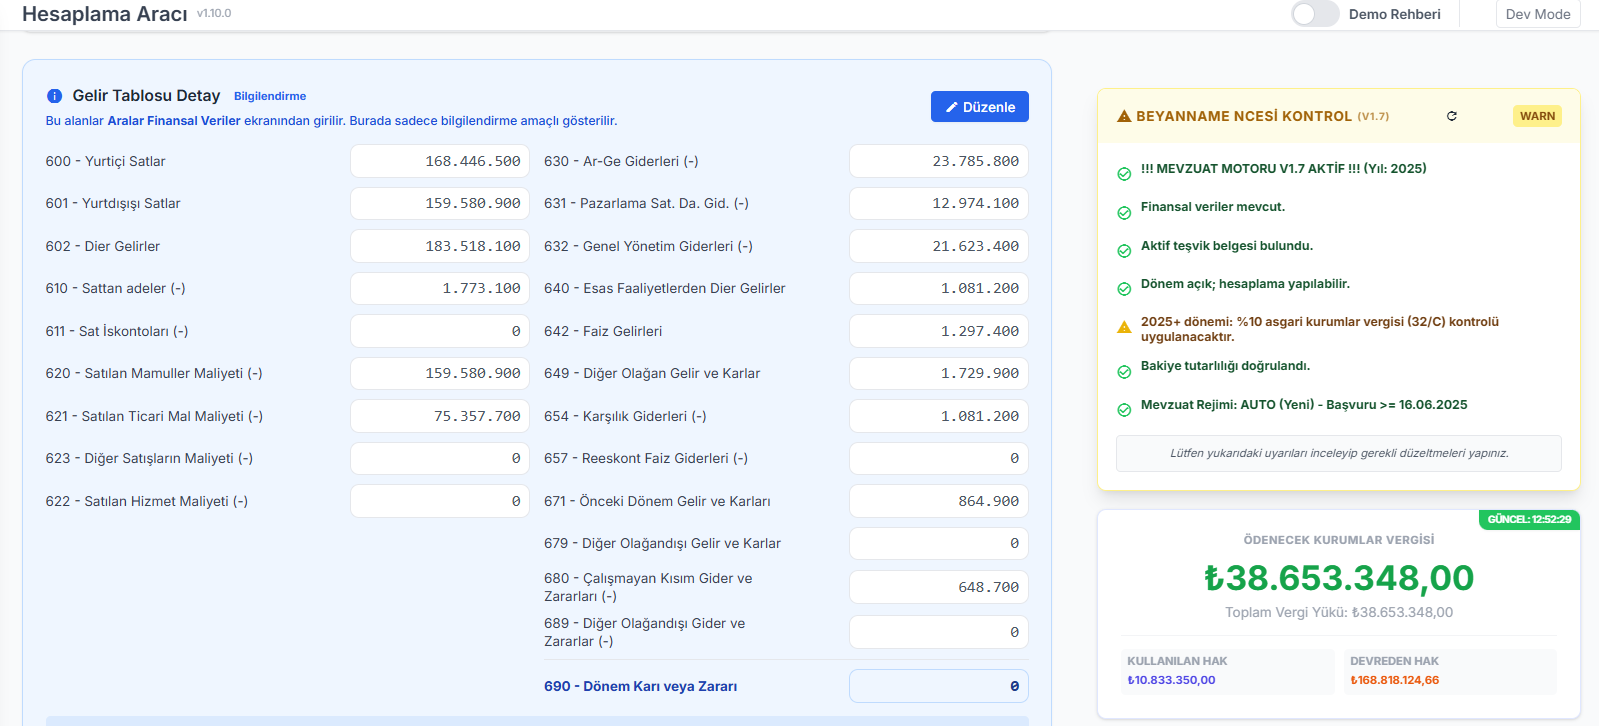Click the check icon beside Bakiye tutarlılığı doğrulandı
The width and height of the screenshot is (1599, 726).
[1124, 371]
